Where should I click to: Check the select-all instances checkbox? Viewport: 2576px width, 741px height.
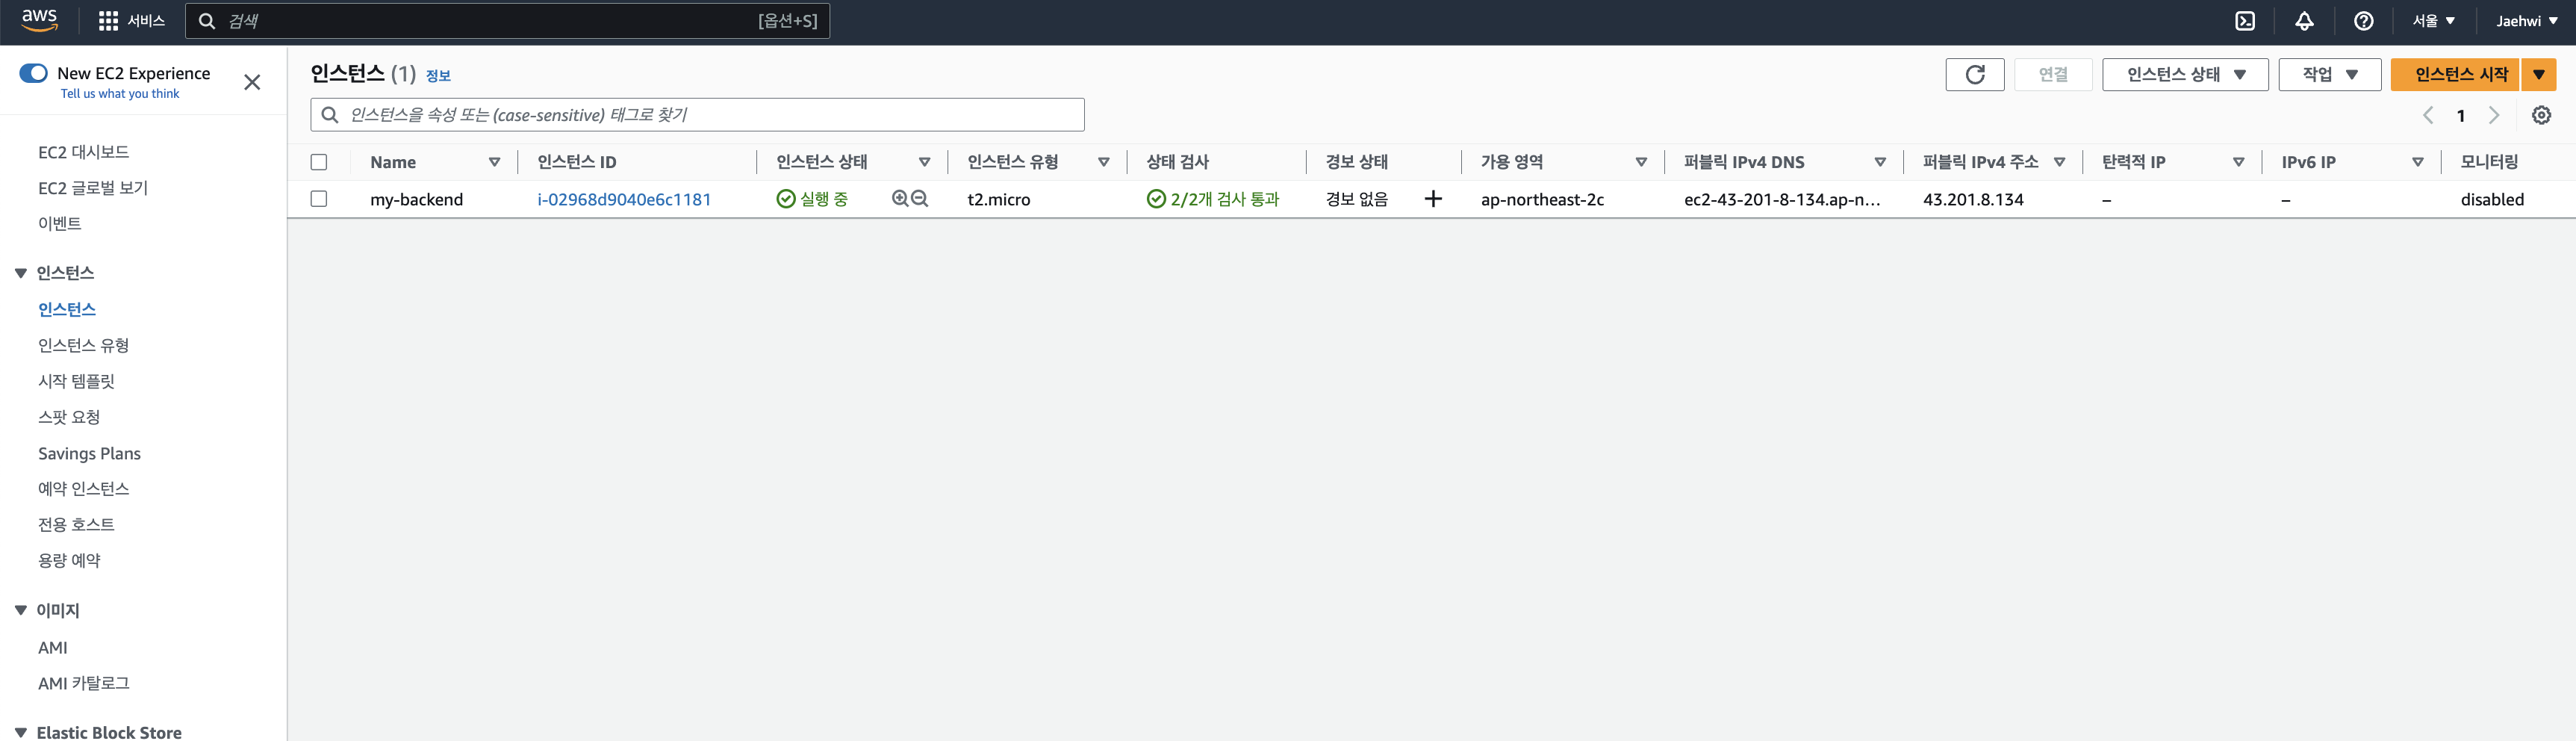pos(319,162)
